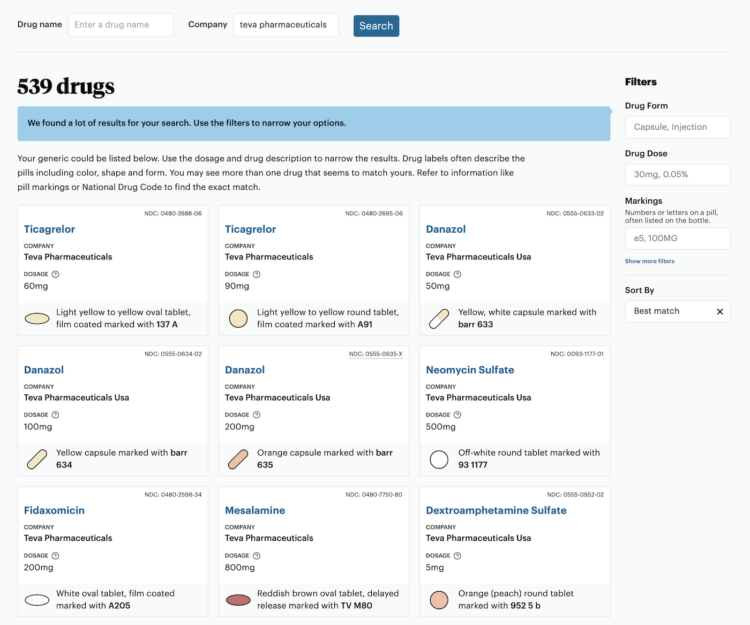Image resolution: width=750 pixels, height=625 pixels.
Task: Click the reddish brown Mesalamine tablet icon
Action: tap(238, 600)
